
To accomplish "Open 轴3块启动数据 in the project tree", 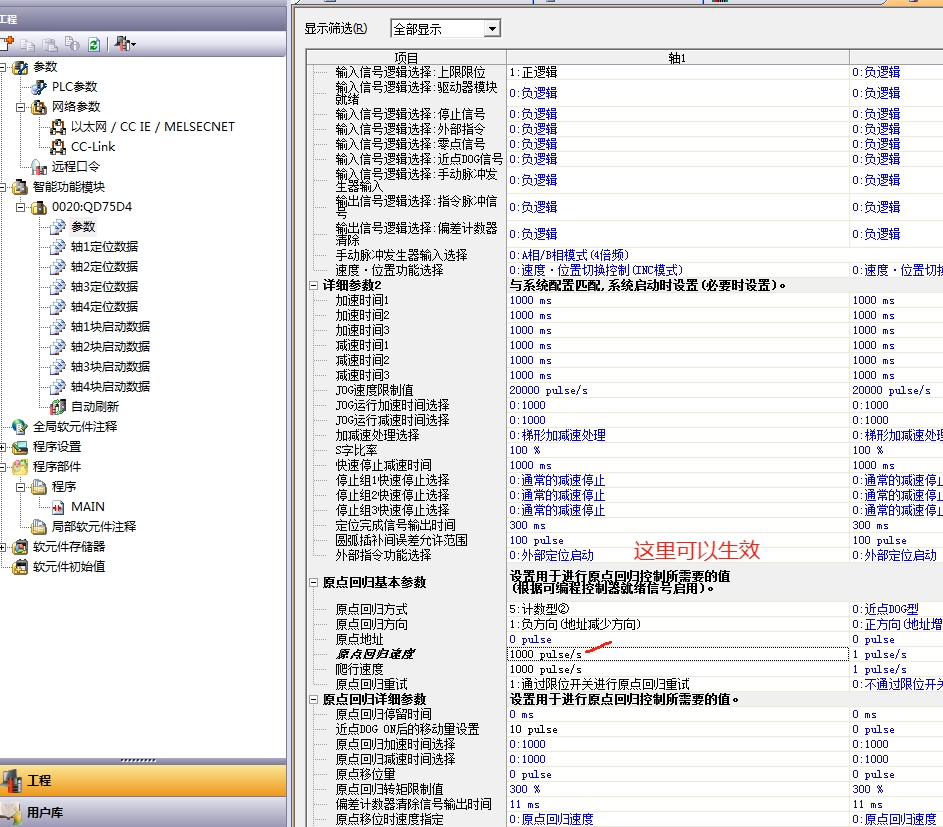I will click(x=110, y=367).
